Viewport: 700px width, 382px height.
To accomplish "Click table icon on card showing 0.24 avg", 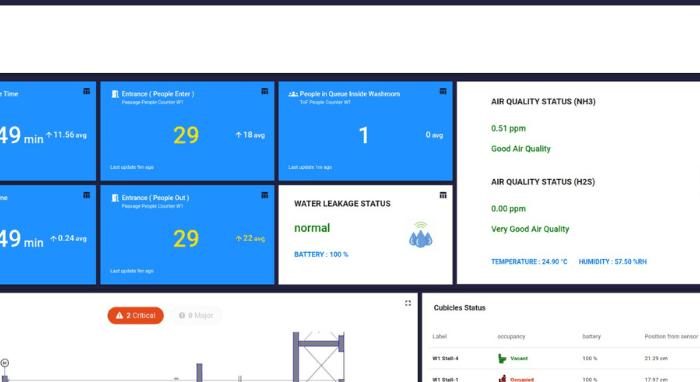I will coord(87,195).
